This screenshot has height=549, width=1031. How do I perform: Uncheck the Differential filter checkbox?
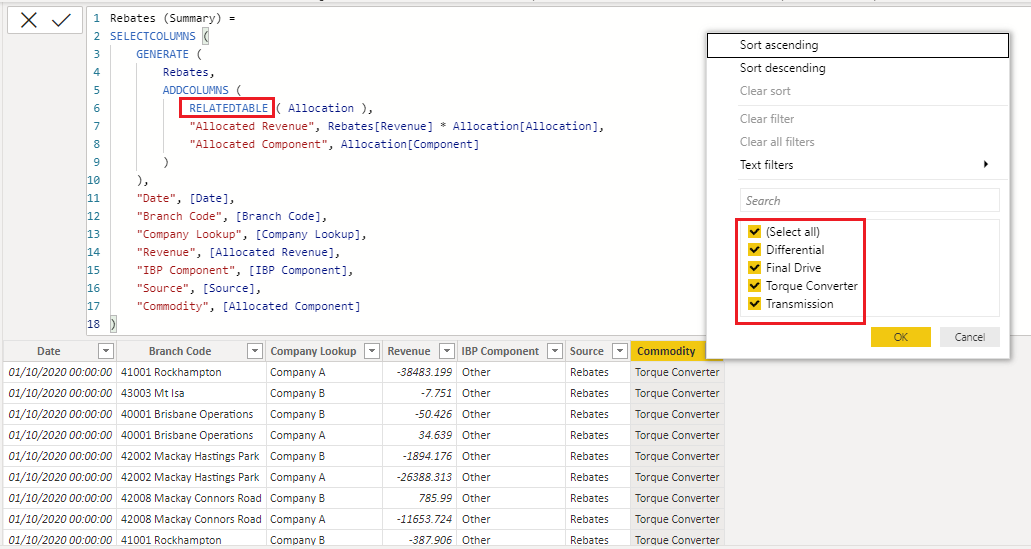click(754, 250)
